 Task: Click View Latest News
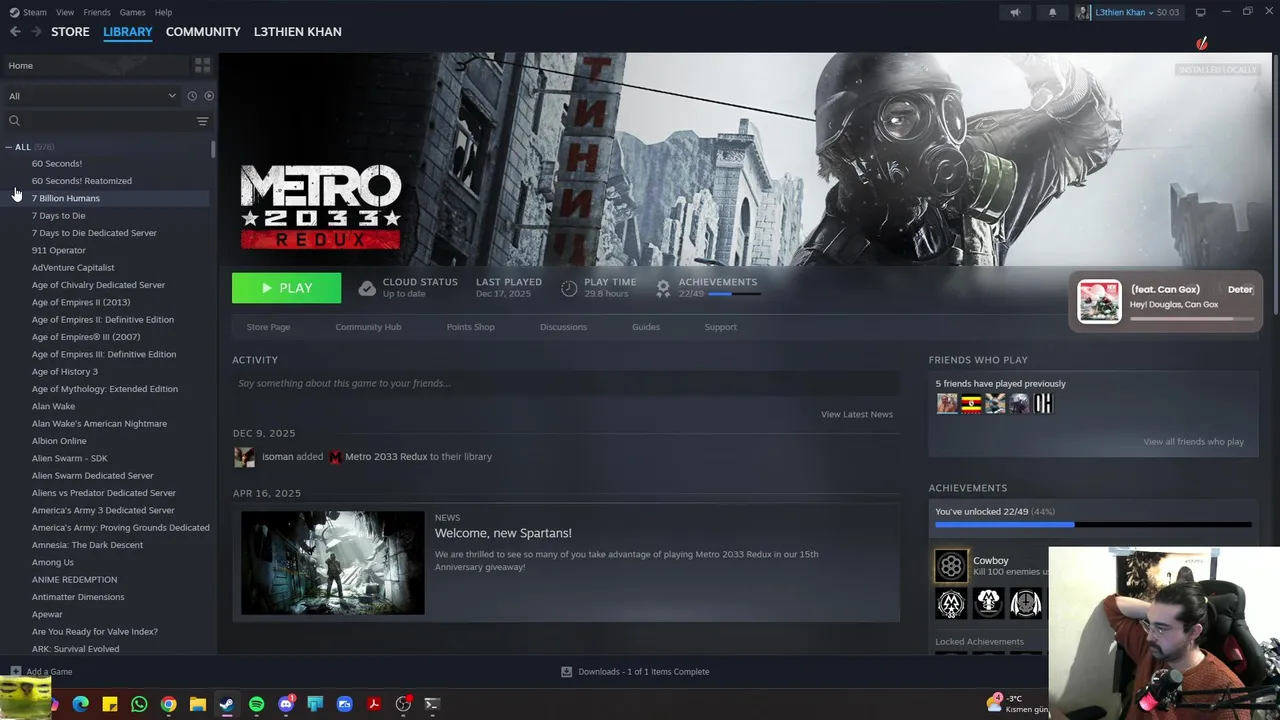pos(857,414)
